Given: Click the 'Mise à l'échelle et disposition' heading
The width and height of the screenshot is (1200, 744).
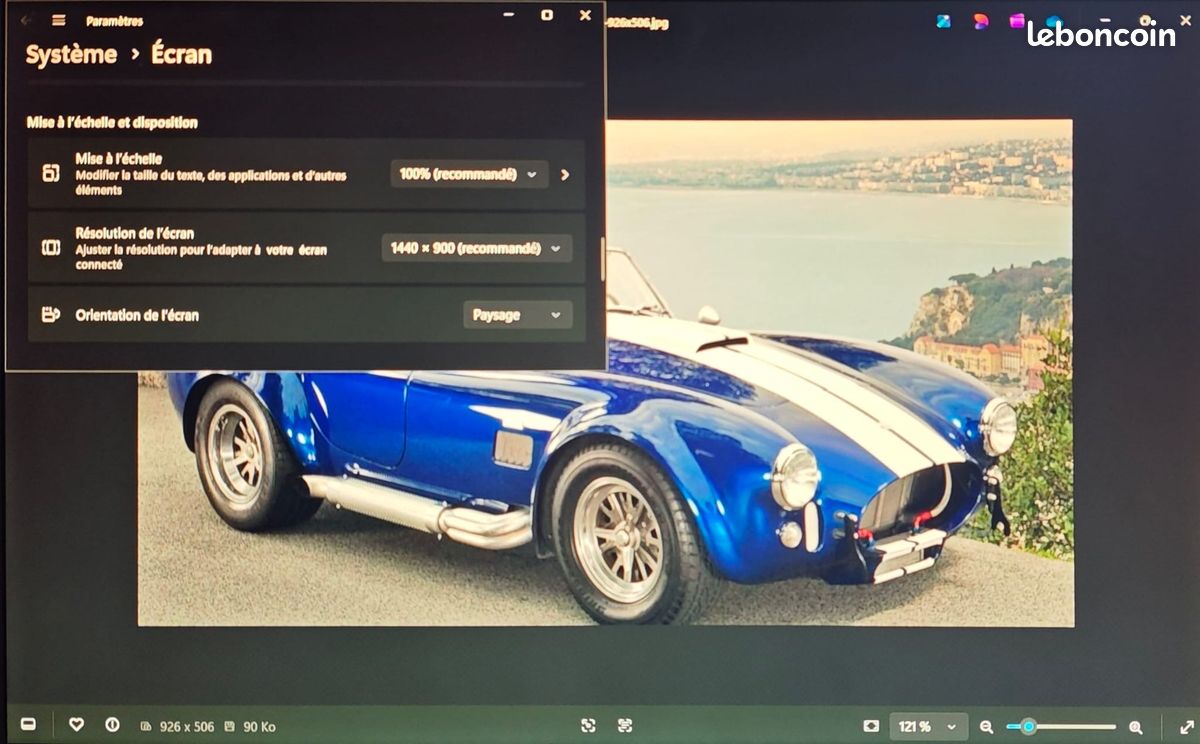Looking at the screenshot, I should 112,123.
